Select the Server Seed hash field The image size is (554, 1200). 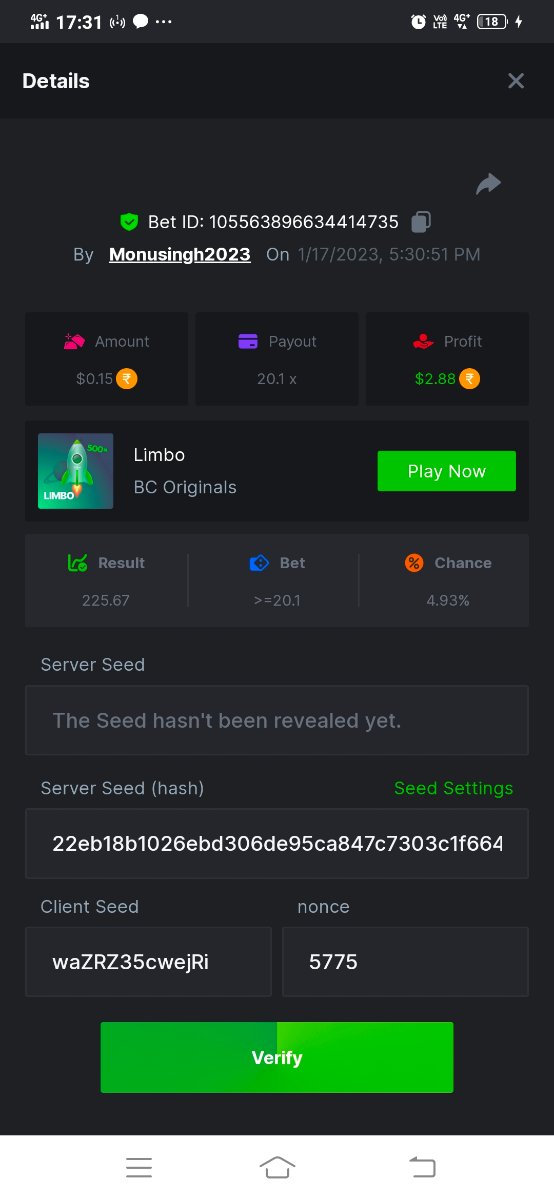[277, 844]
